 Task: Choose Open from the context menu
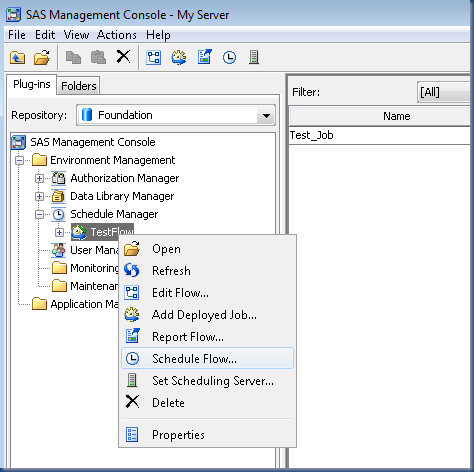[207, 249]
